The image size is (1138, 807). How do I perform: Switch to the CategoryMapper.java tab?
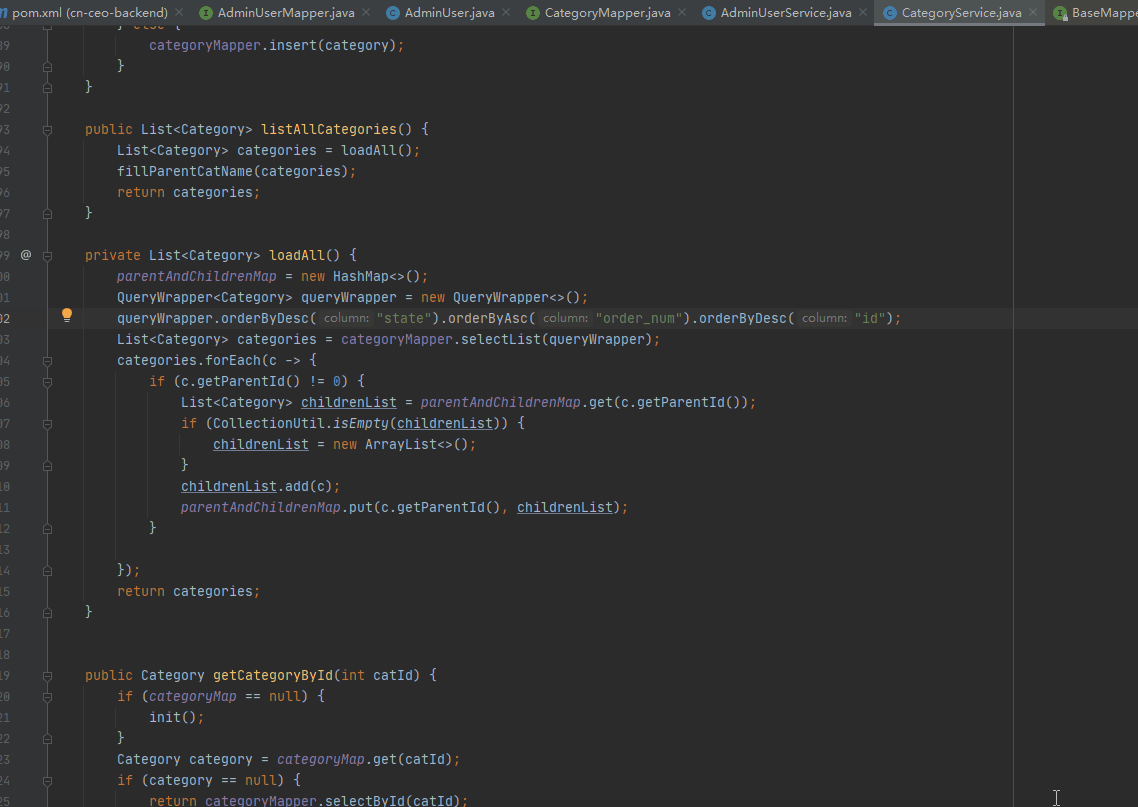607,12
